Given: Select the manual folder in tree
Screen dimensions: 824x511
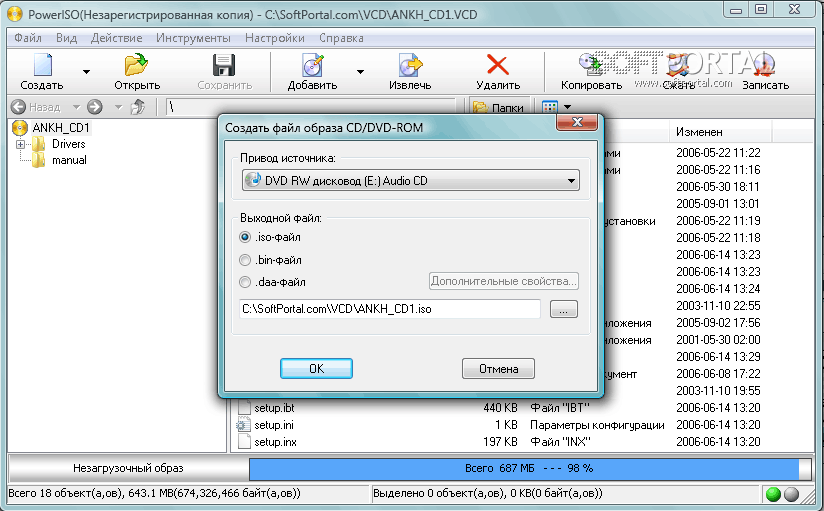Looking at the screenshot, I should point(69,160).
